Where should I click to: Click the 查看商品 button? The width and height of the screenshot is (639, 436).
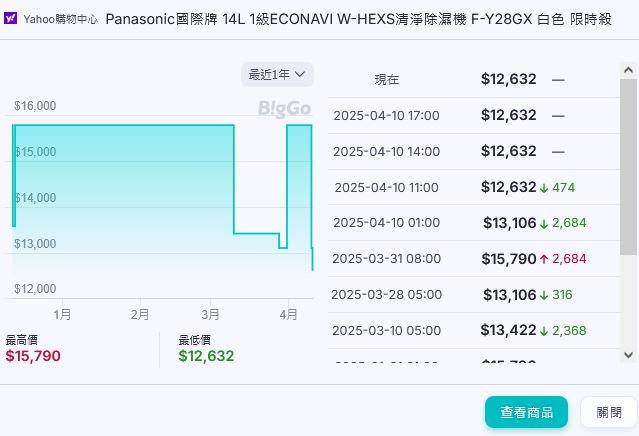pos(526,412)
